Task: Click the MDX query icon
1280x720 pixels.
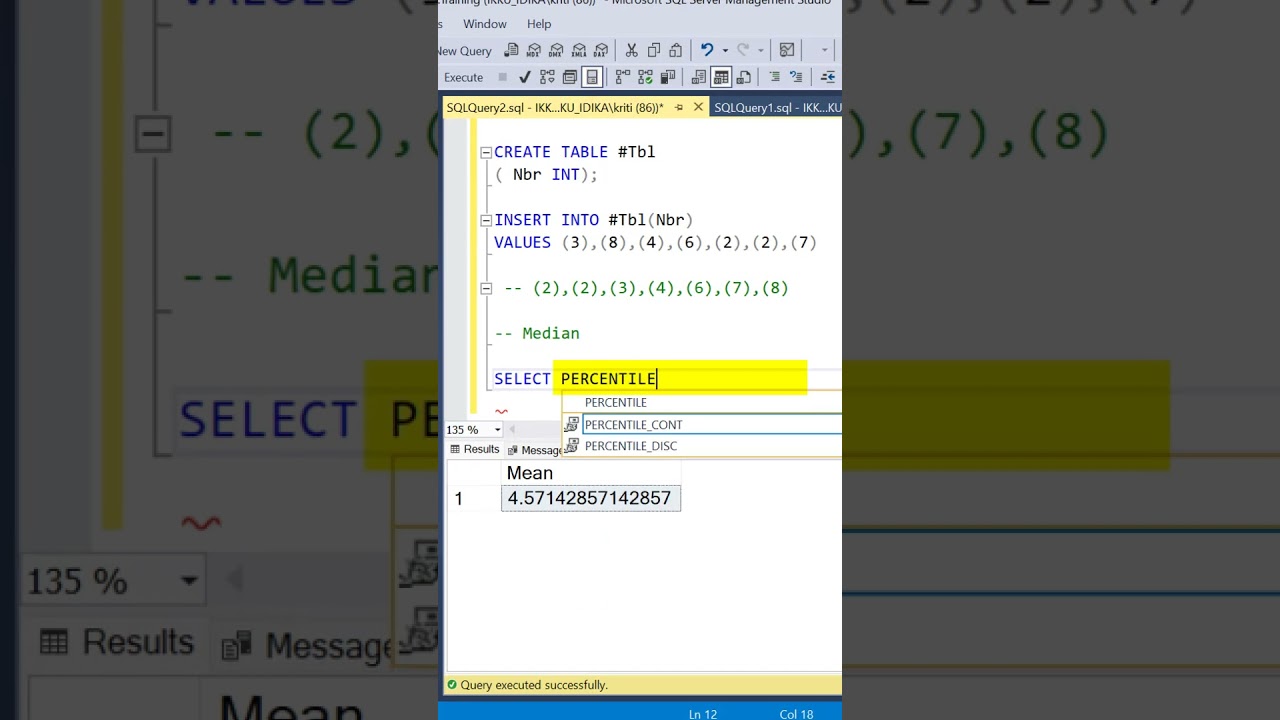Action: pyautogui.click(x=533, y=50)
